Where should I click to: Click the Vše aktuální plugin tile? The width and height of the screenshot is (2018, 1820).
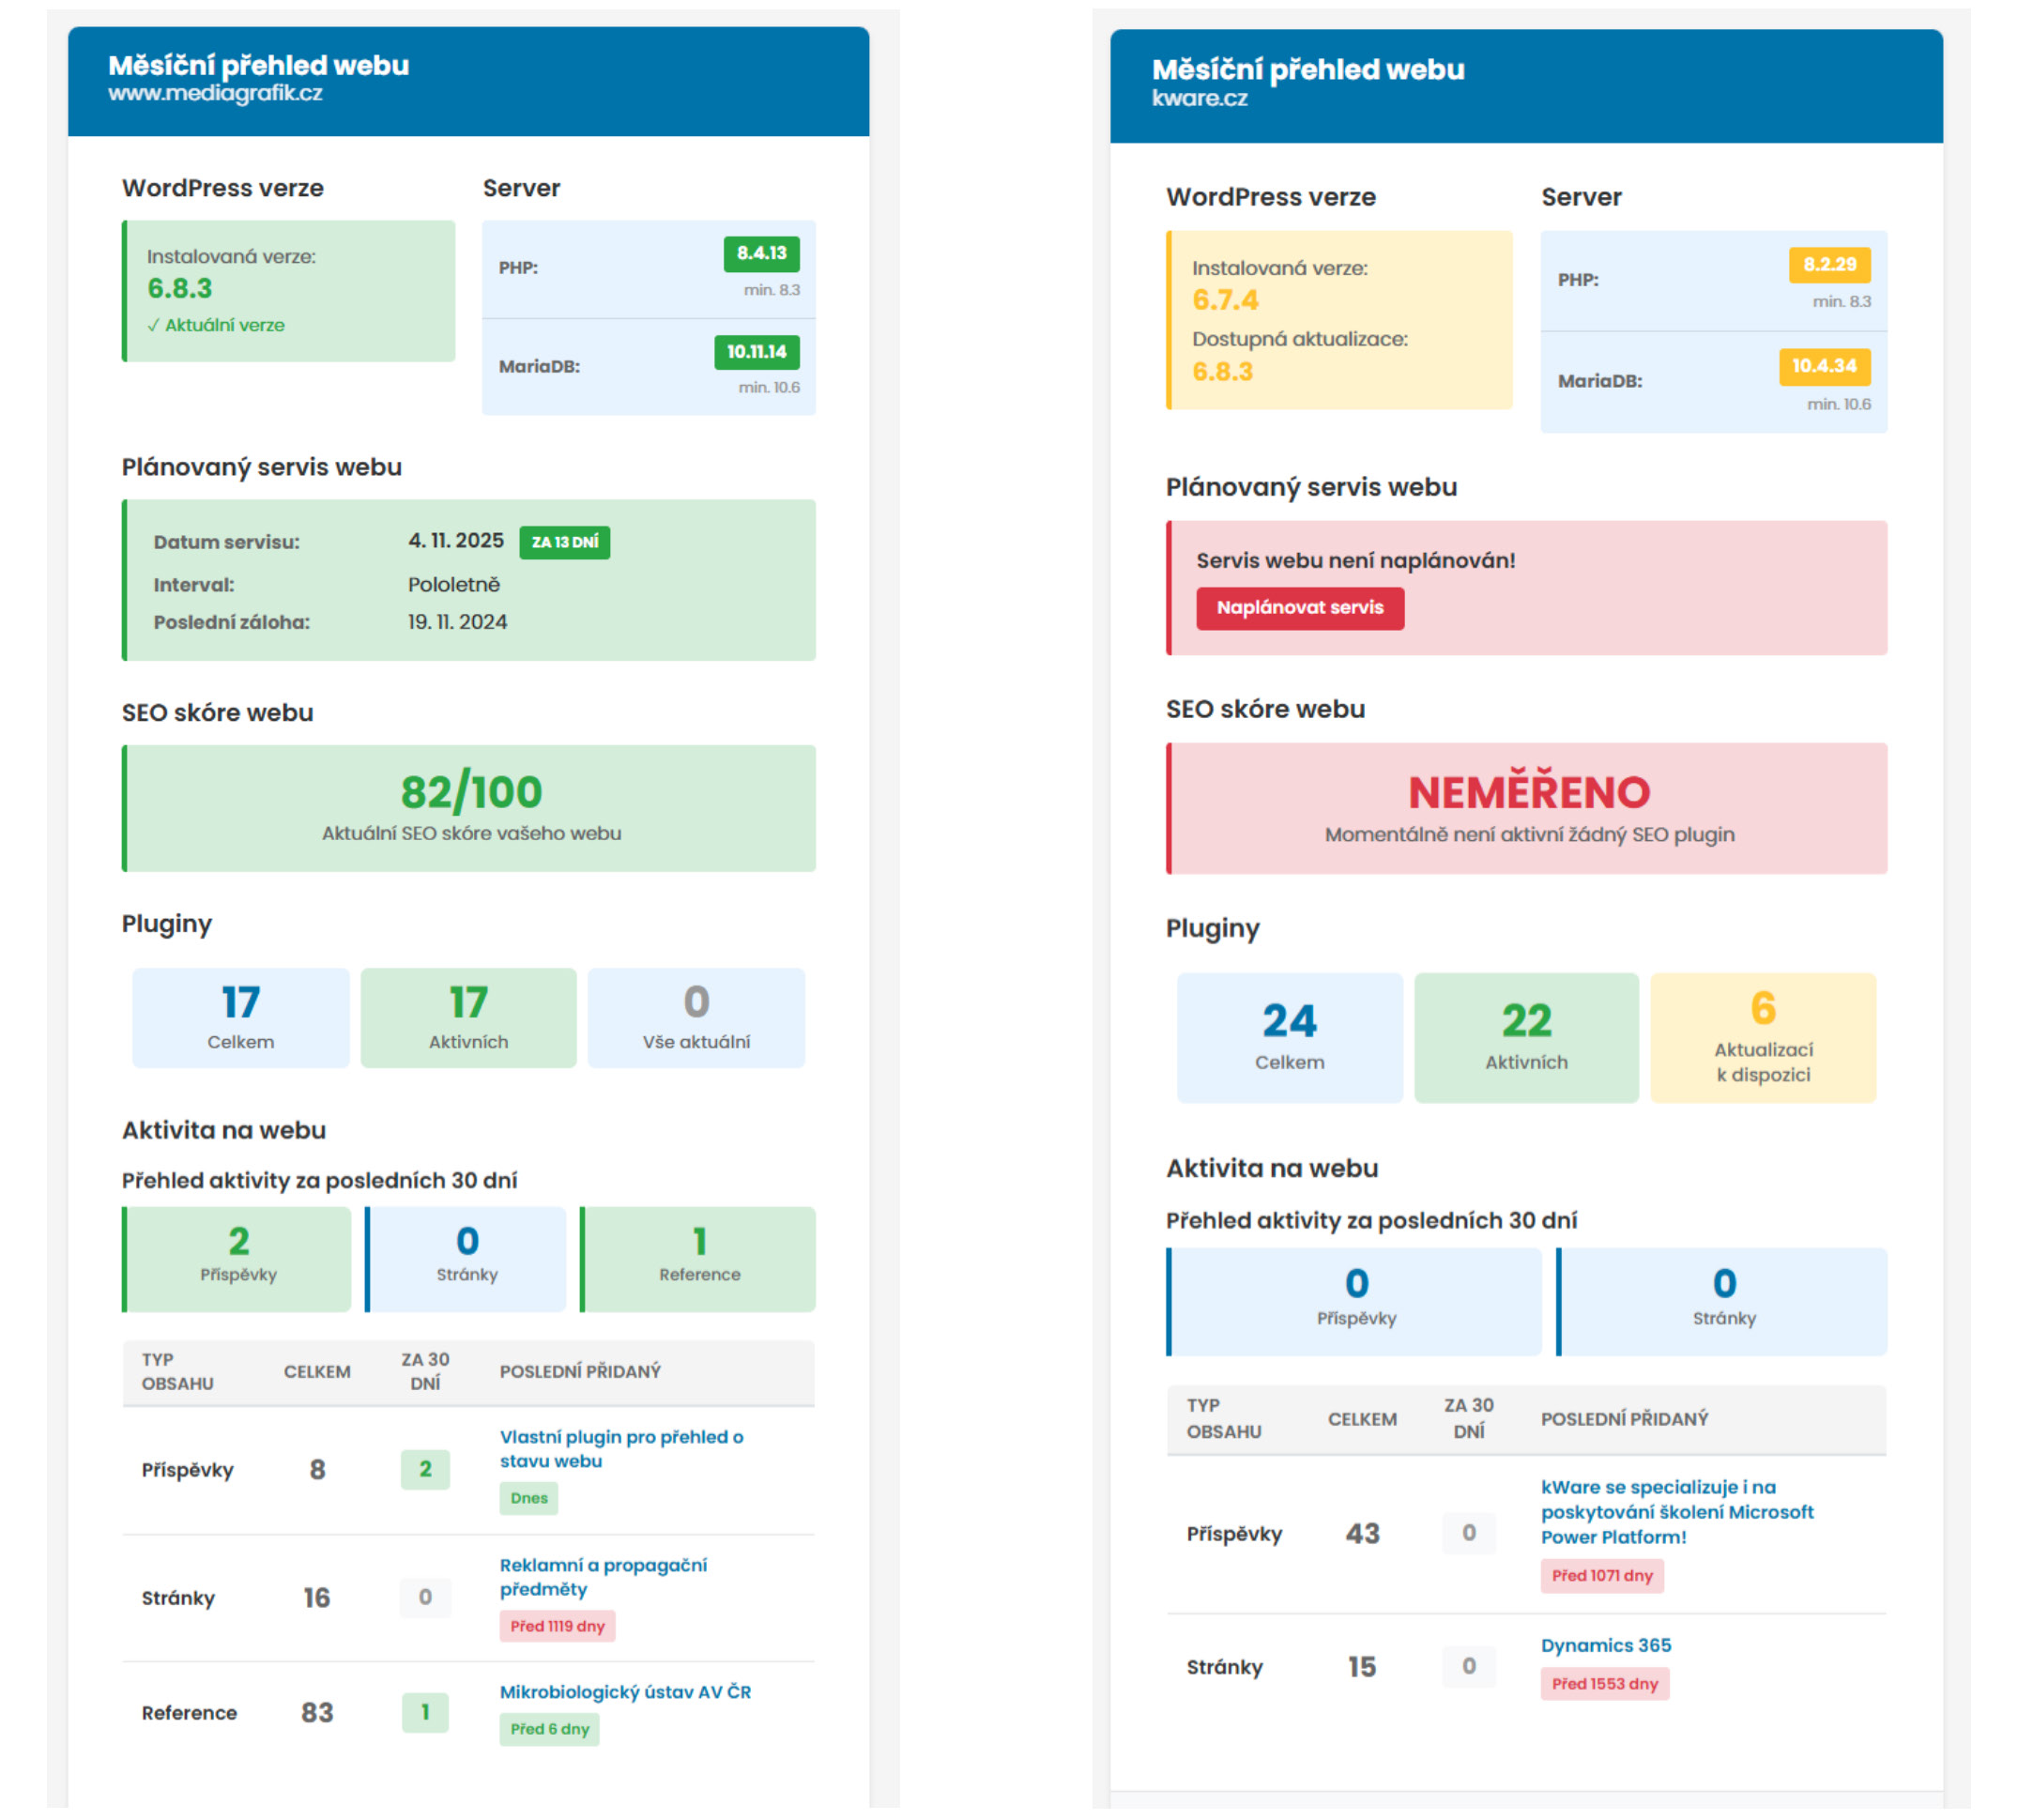click(x=696, y=1017)
